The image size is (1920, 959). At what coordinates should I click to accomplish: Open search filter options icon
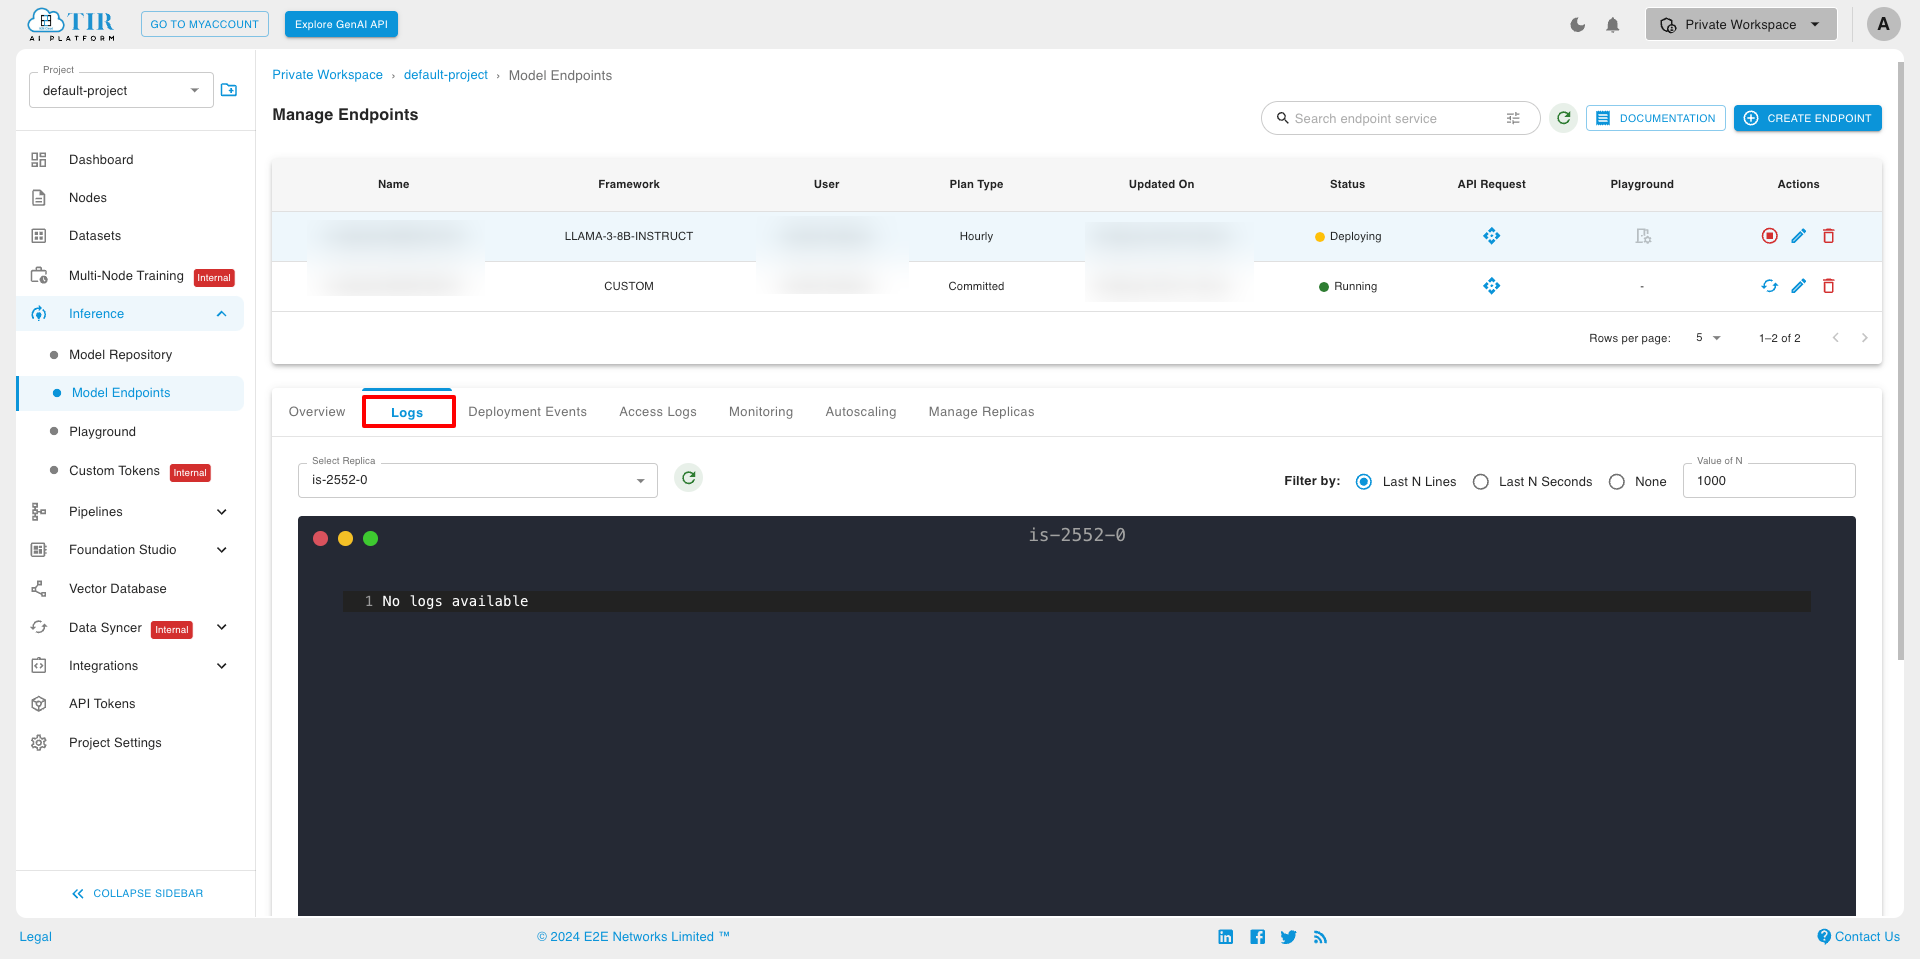[1513, 118]
